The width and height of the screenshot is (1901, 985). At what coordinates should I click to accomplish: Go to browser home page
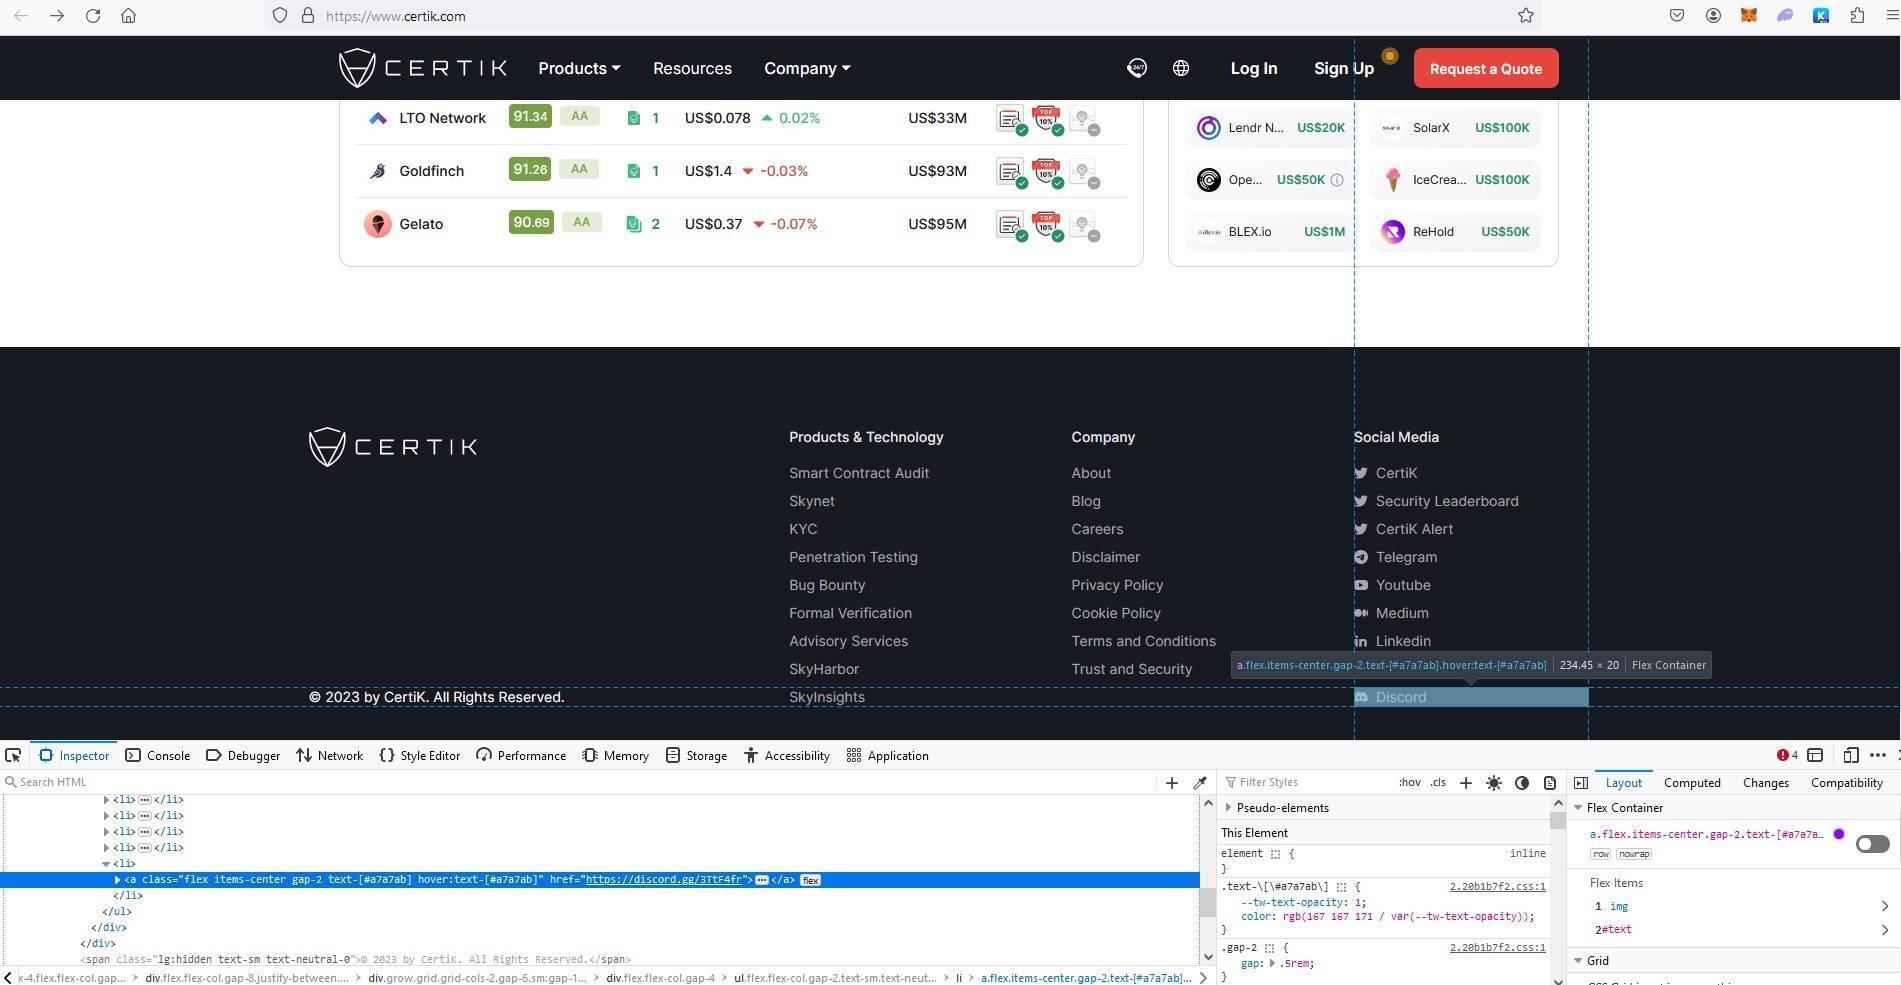tap(128, 16)
